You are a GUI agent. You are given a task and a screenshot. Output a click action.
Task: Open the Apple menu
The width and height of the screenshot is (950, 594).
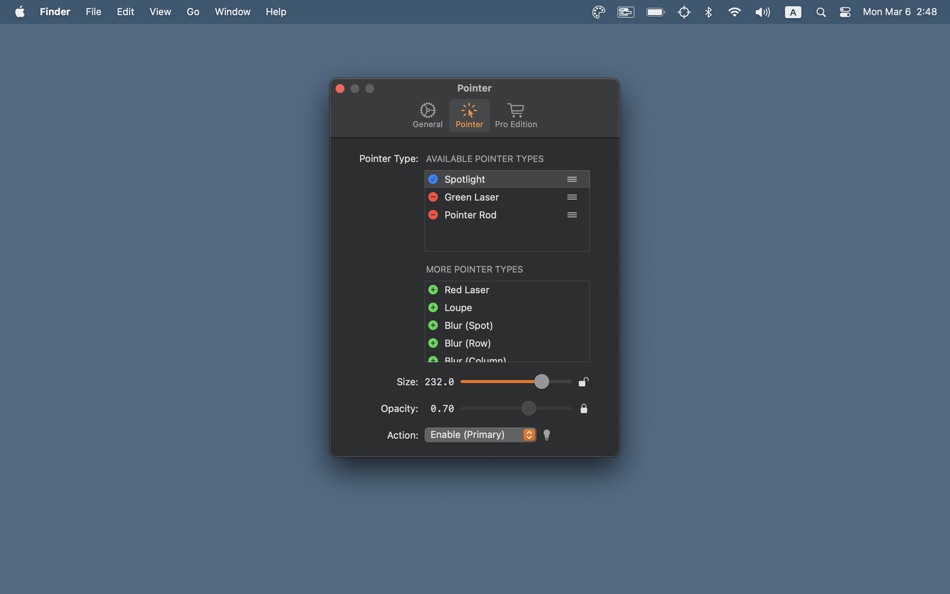click(x=19, y=12)
